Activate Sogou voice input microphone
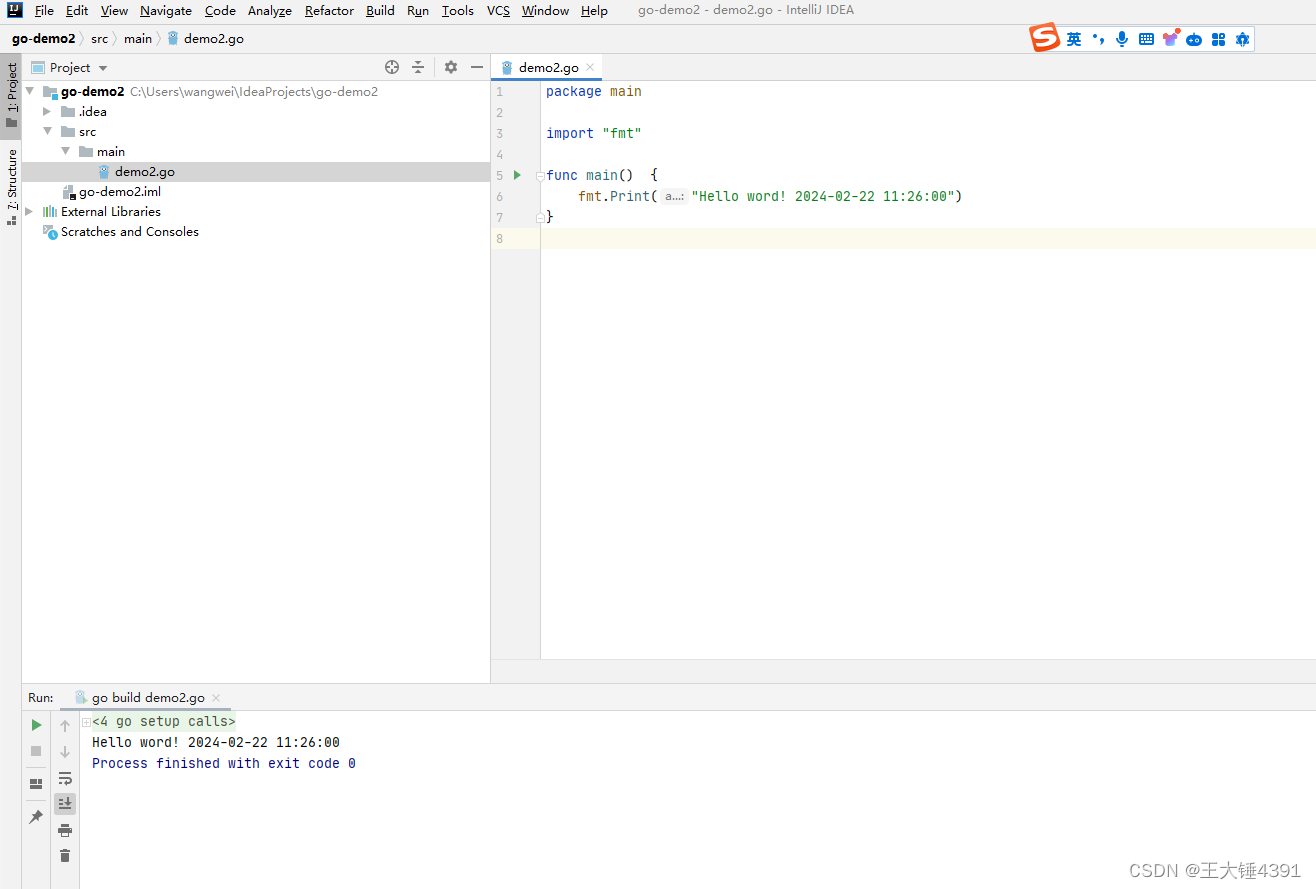The width and height of the screenshot is (1316, 889). pos(1121,38)
